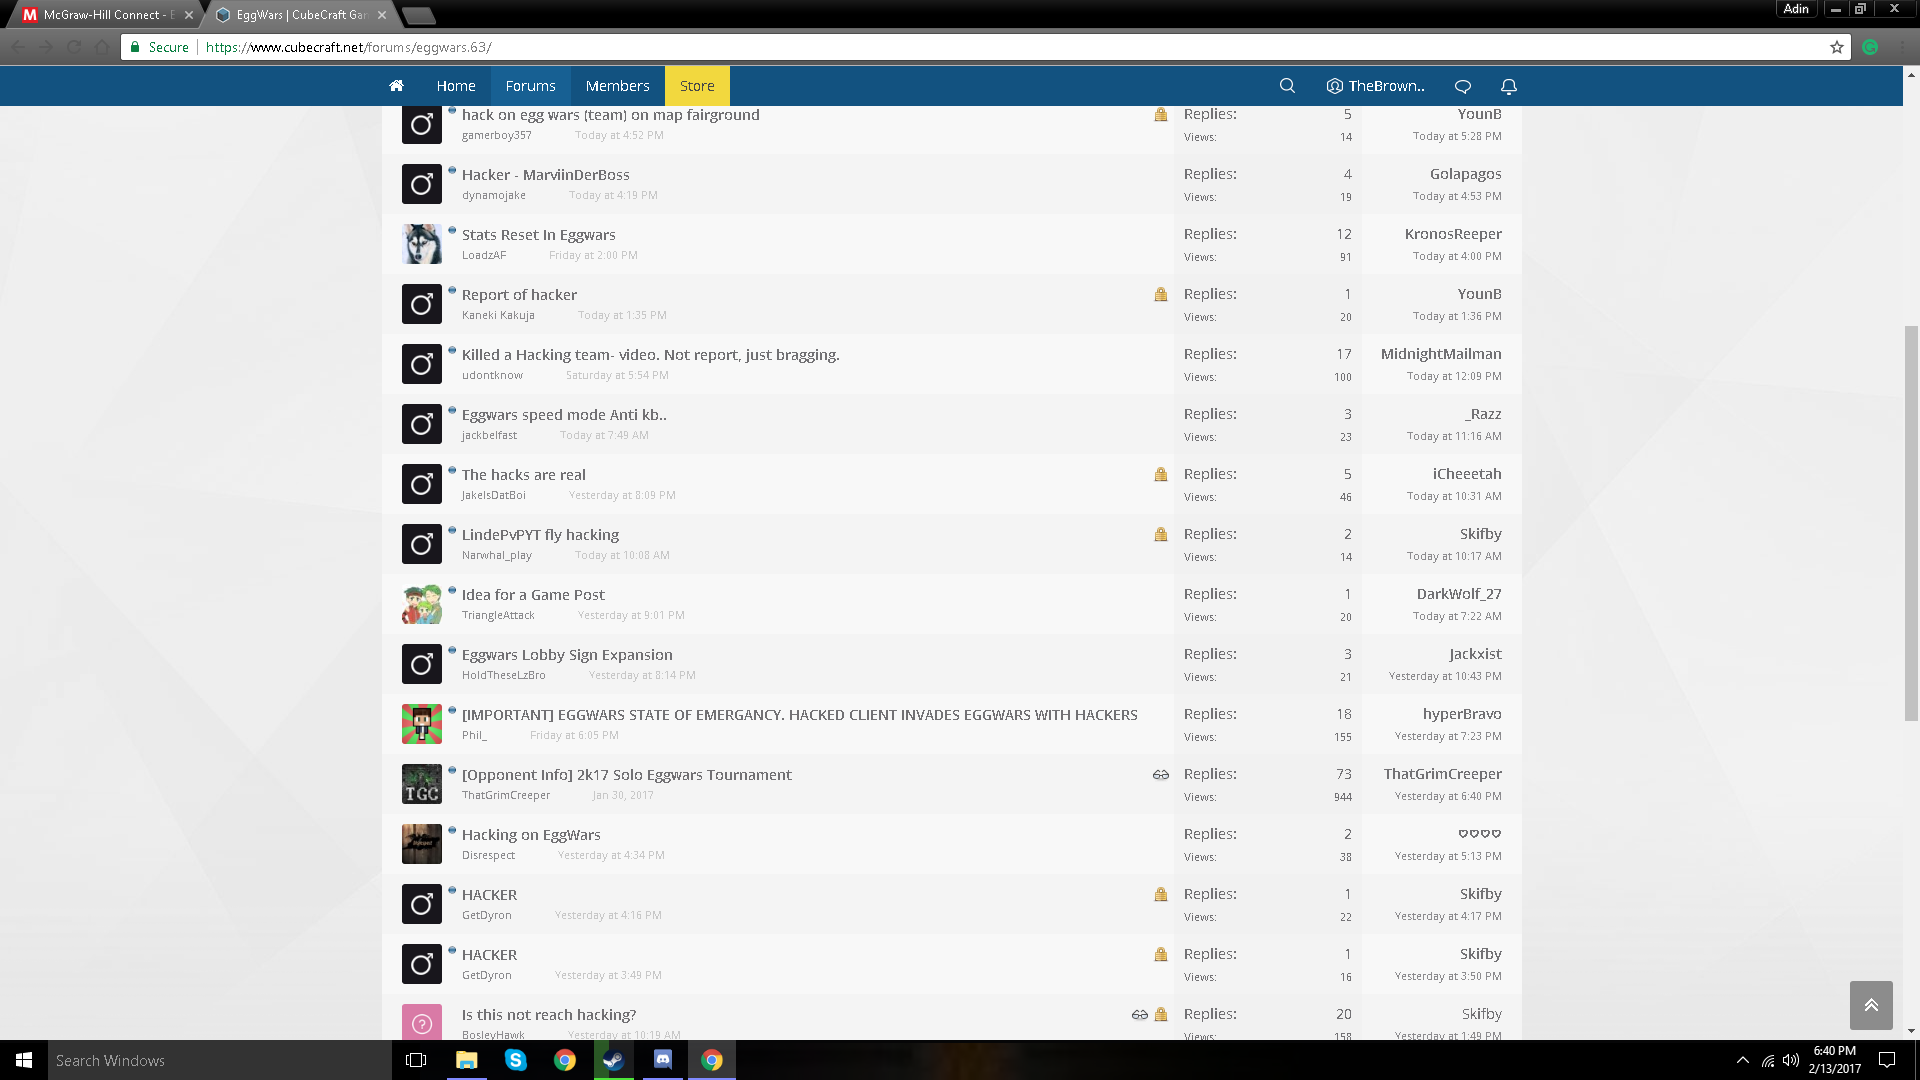Click thread starter name udontknow
This screenshot has width=1920, height=1080.
pyautogui.click(x=492, y=375)
